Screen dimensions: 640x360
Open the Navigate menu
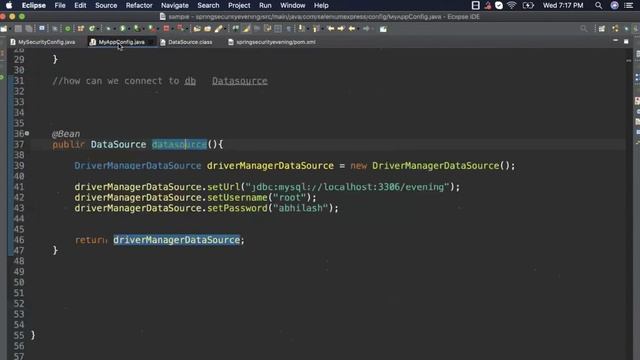[175, 5]
